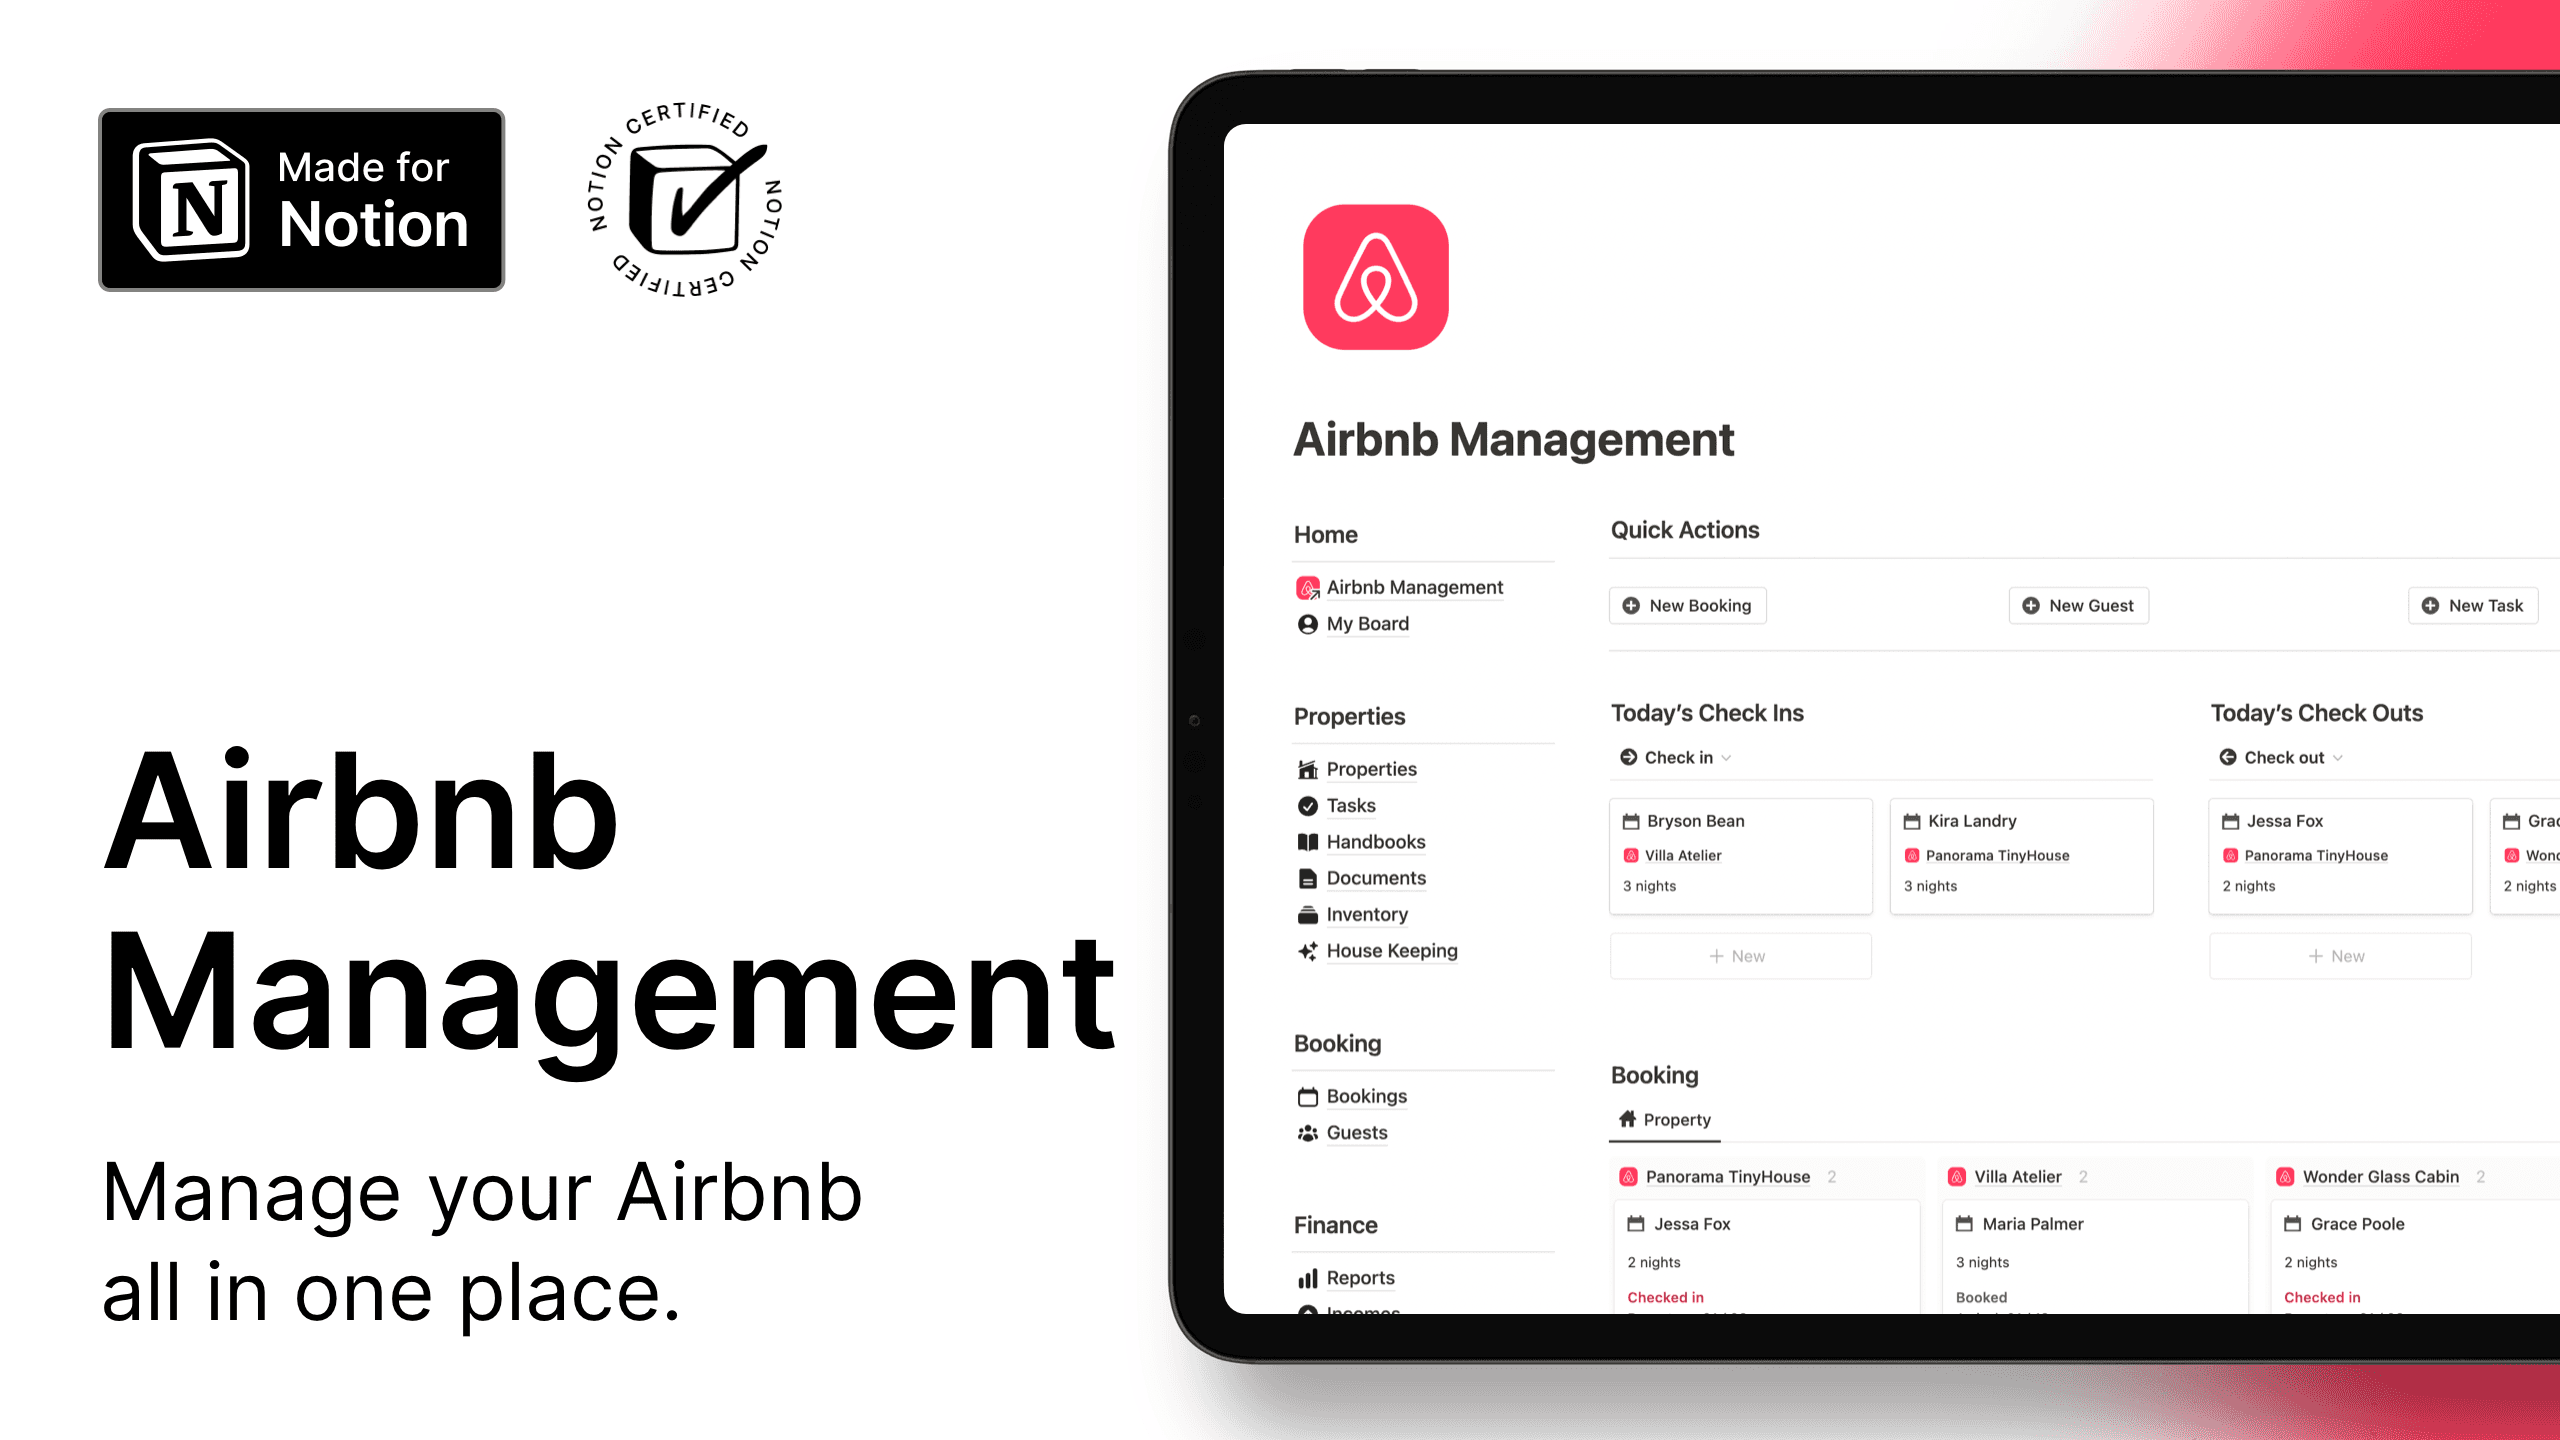
Task: Click the Bookings sidebar link
Action: [x=1366, y=1095]
